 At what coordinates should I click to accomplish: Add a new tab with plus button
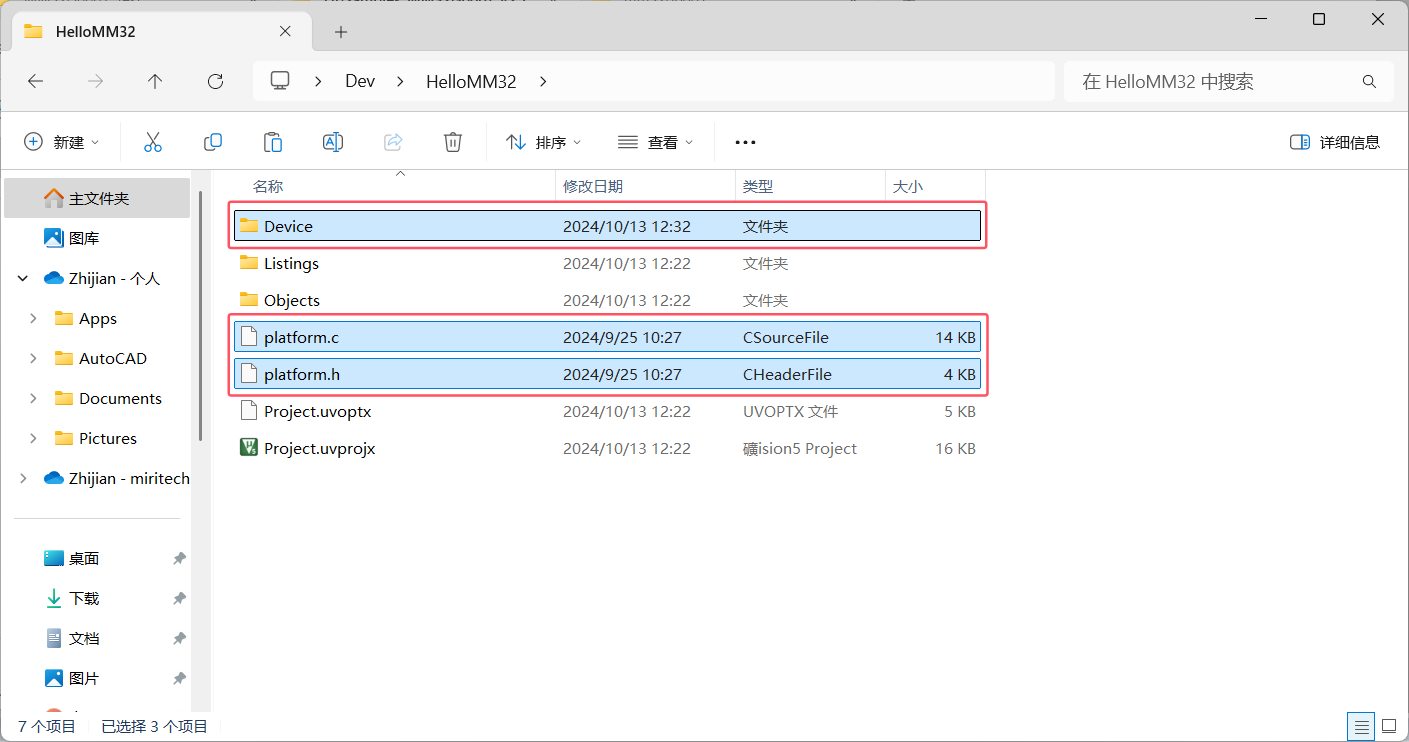coord(340,32)
